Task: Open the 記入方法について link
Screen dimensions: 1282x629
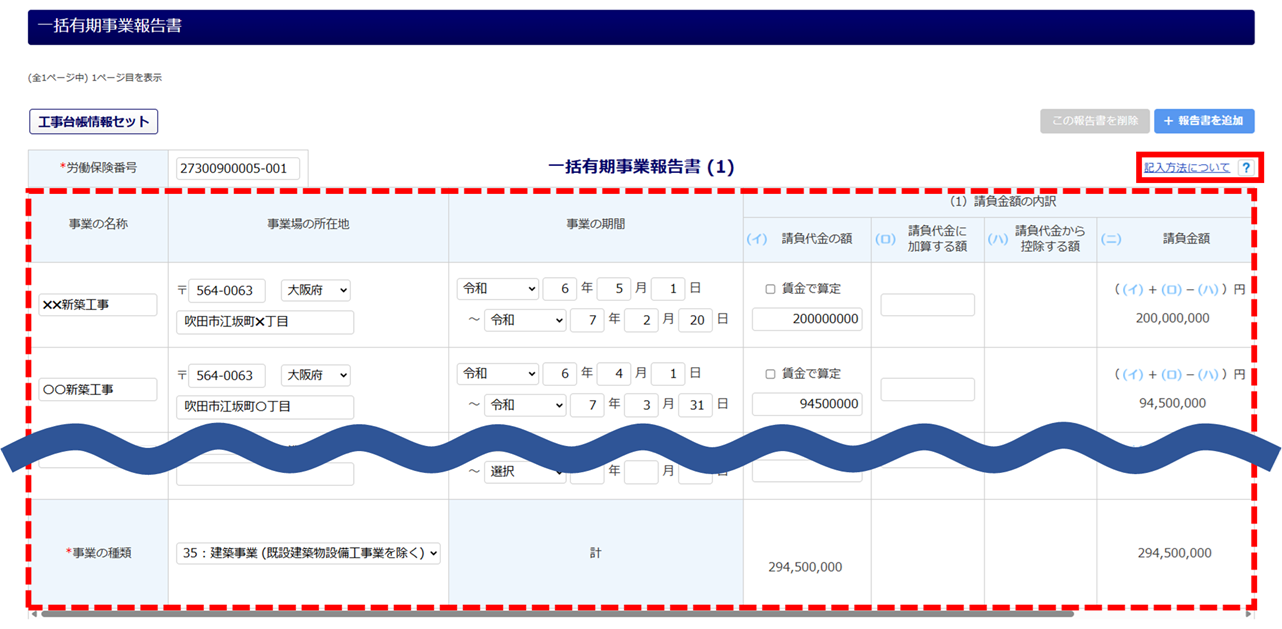Action: (1187, 168)
